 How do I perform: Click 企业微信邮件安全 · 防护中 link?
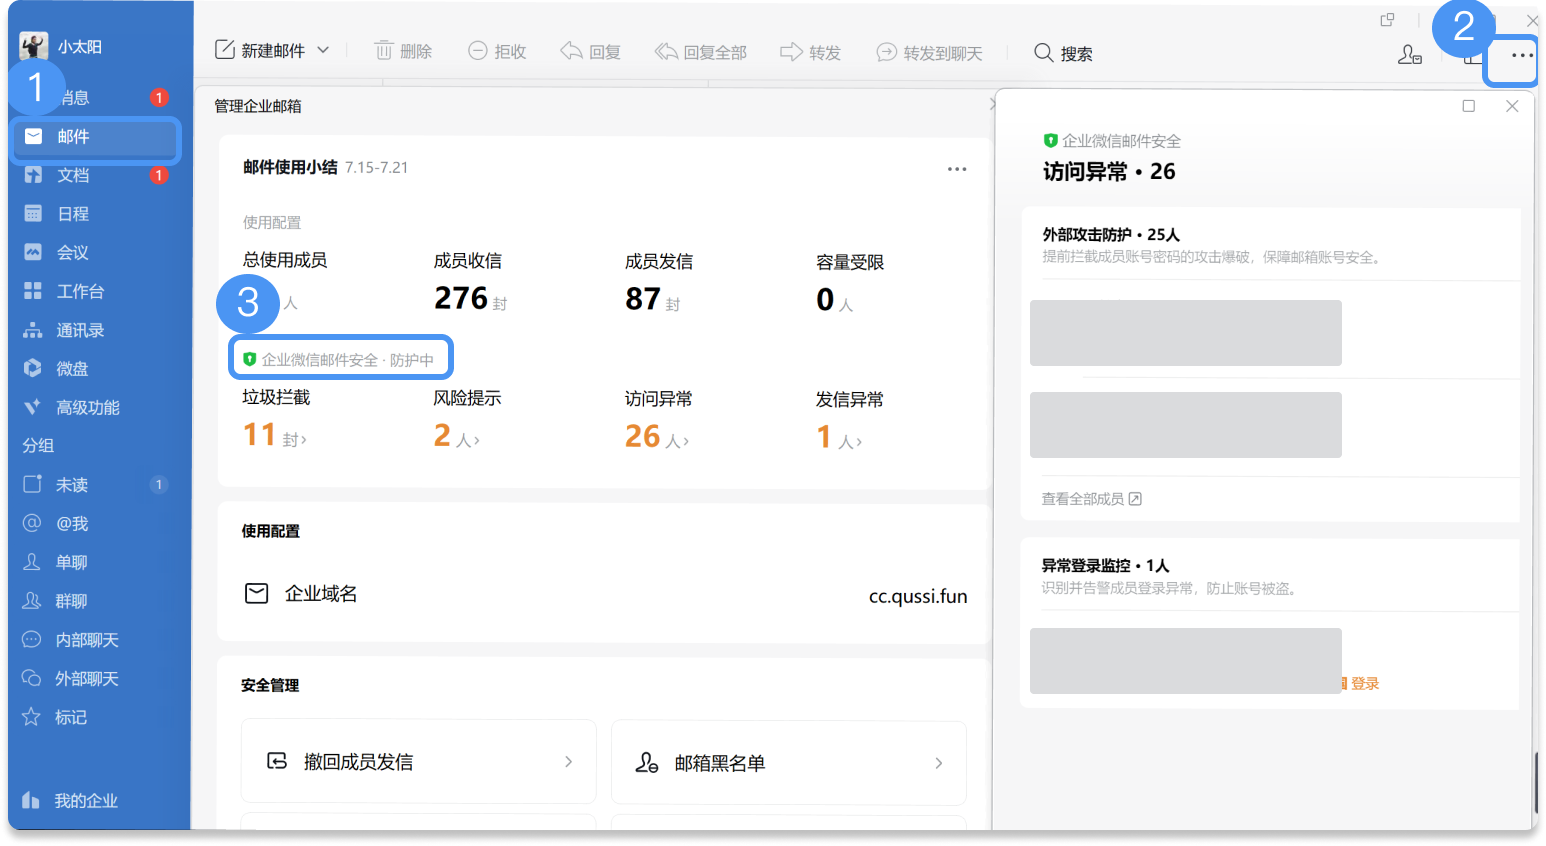point(340,359)
